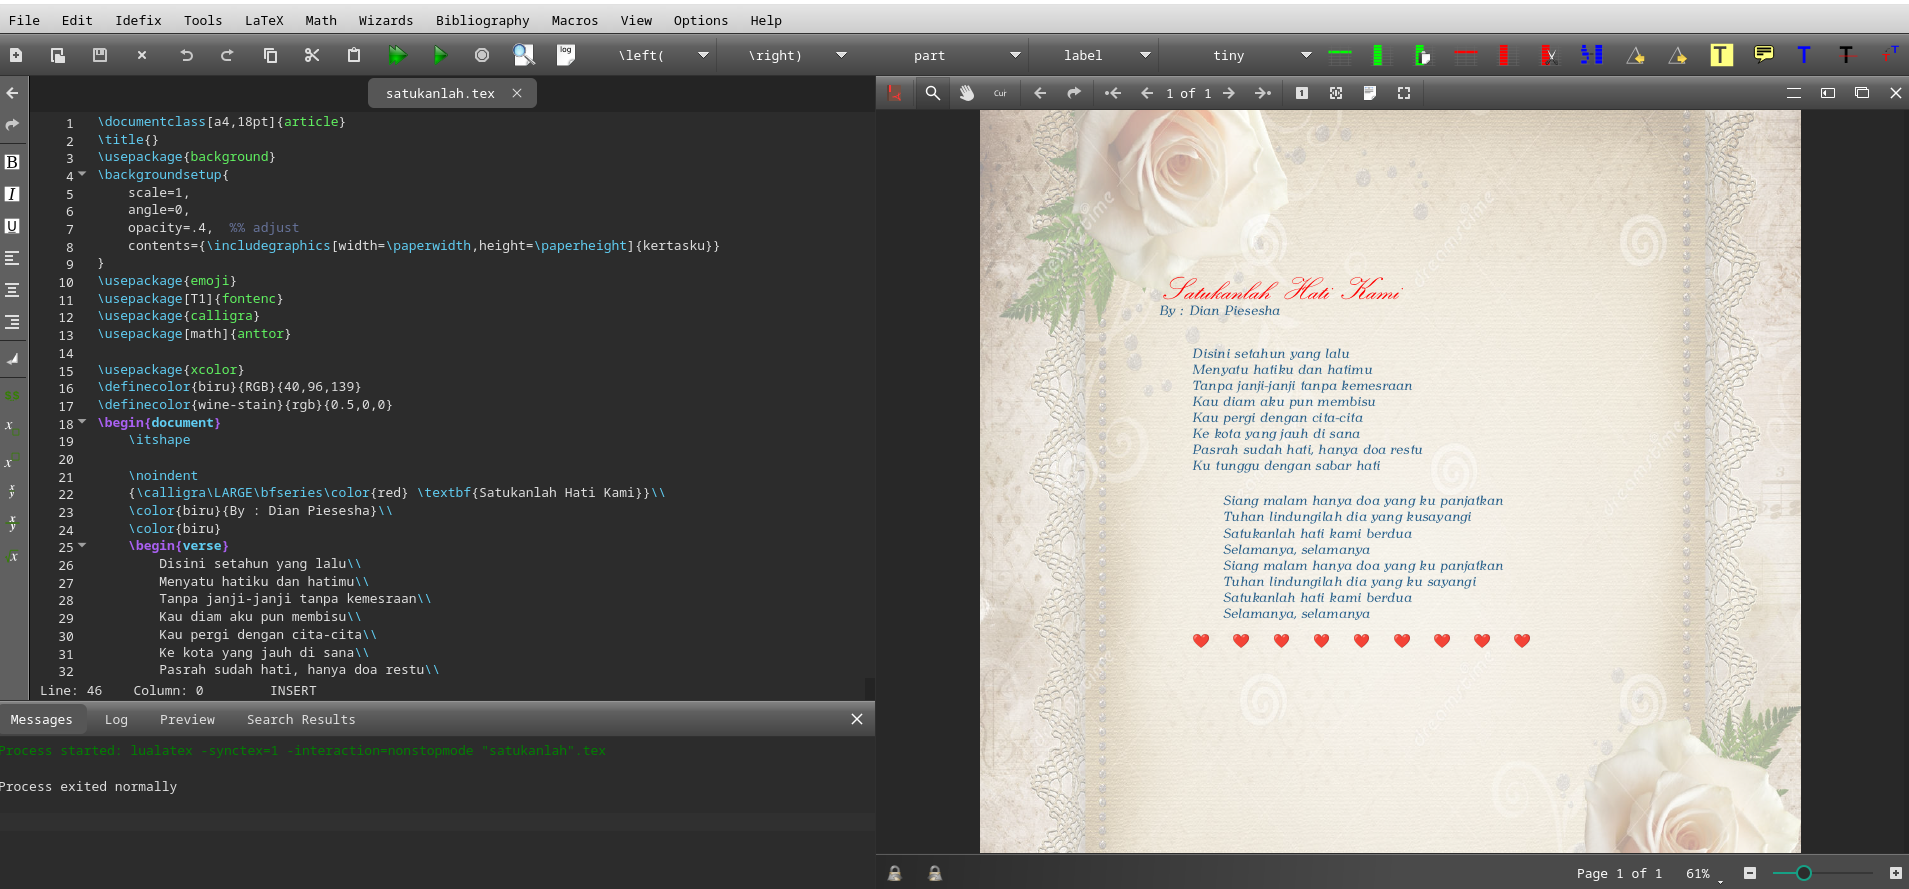Toggle bold formatting in left sidebar
Viewport: 1909px width, 889px height.
tap(12, 162)
